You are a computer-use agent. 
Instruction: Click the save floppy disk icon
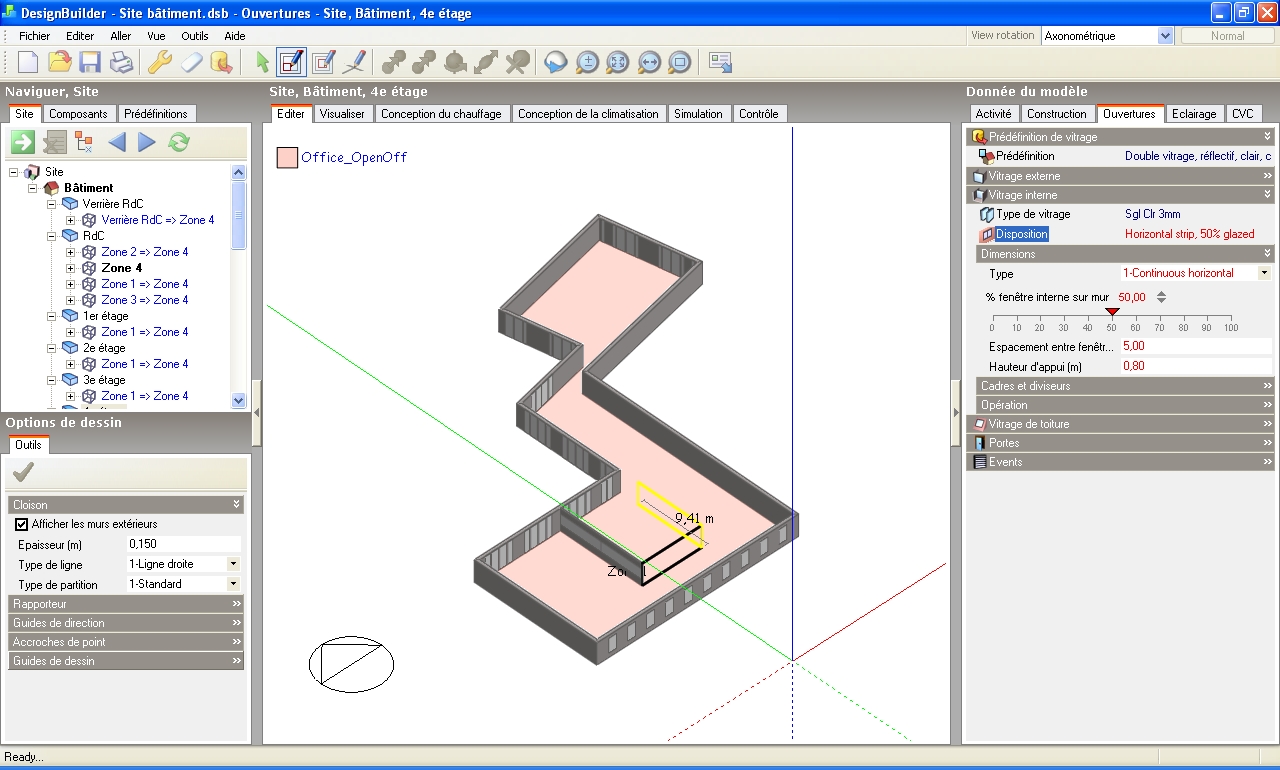(x=90, y=62)
